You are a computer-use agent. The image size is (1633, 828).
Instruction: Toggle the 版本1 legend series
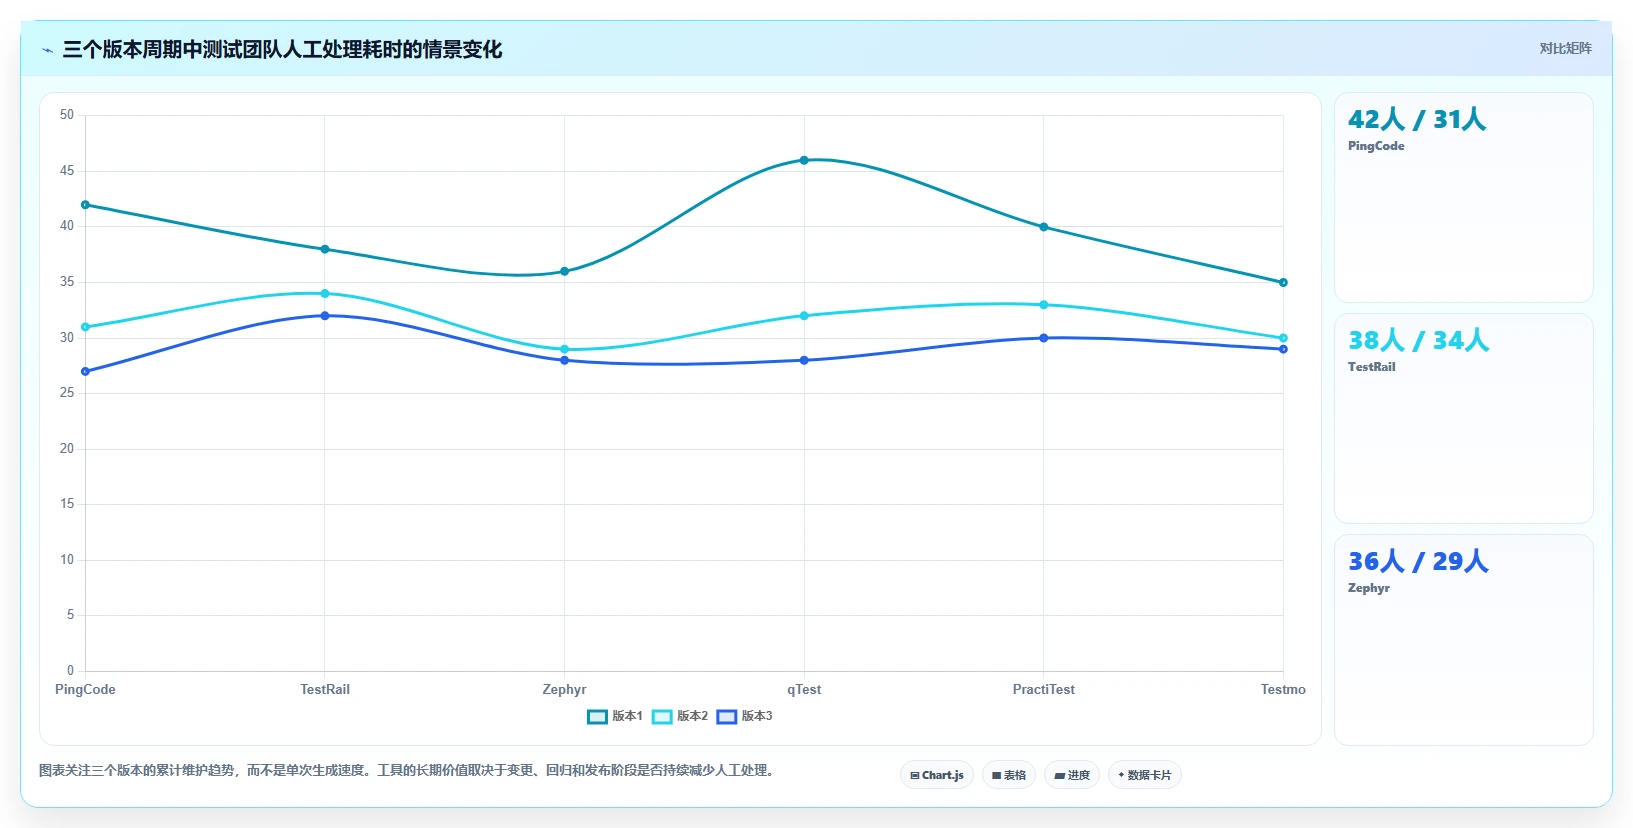pyautogui.click(x=615, y=716)
